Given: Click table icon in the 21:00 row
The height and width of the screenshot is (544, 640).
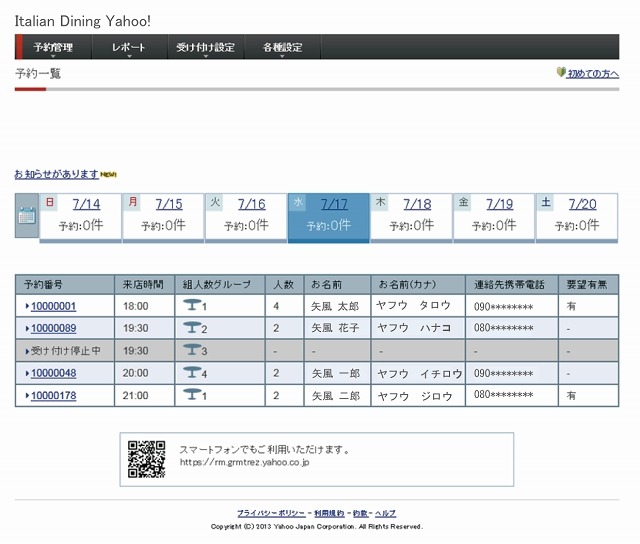Looking at the screenshot, I should 192,394.
